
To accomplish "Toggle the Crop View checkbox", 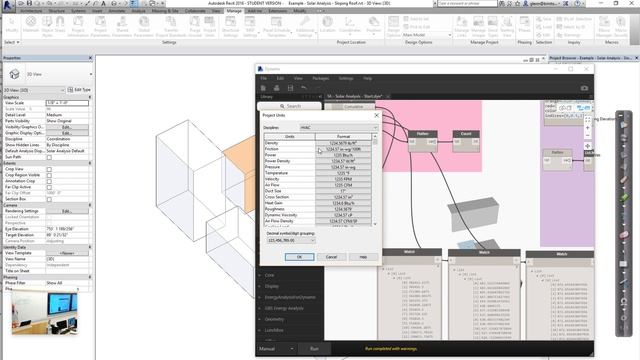I will coord(49,169).
